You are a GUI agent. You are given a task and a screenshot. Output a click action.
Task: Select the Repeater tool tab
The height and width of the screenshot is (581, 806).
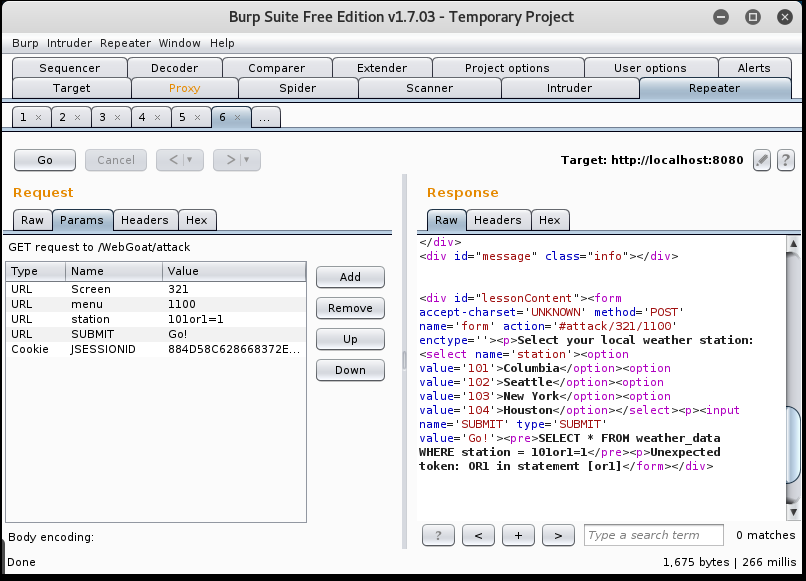tap(715, 88)
